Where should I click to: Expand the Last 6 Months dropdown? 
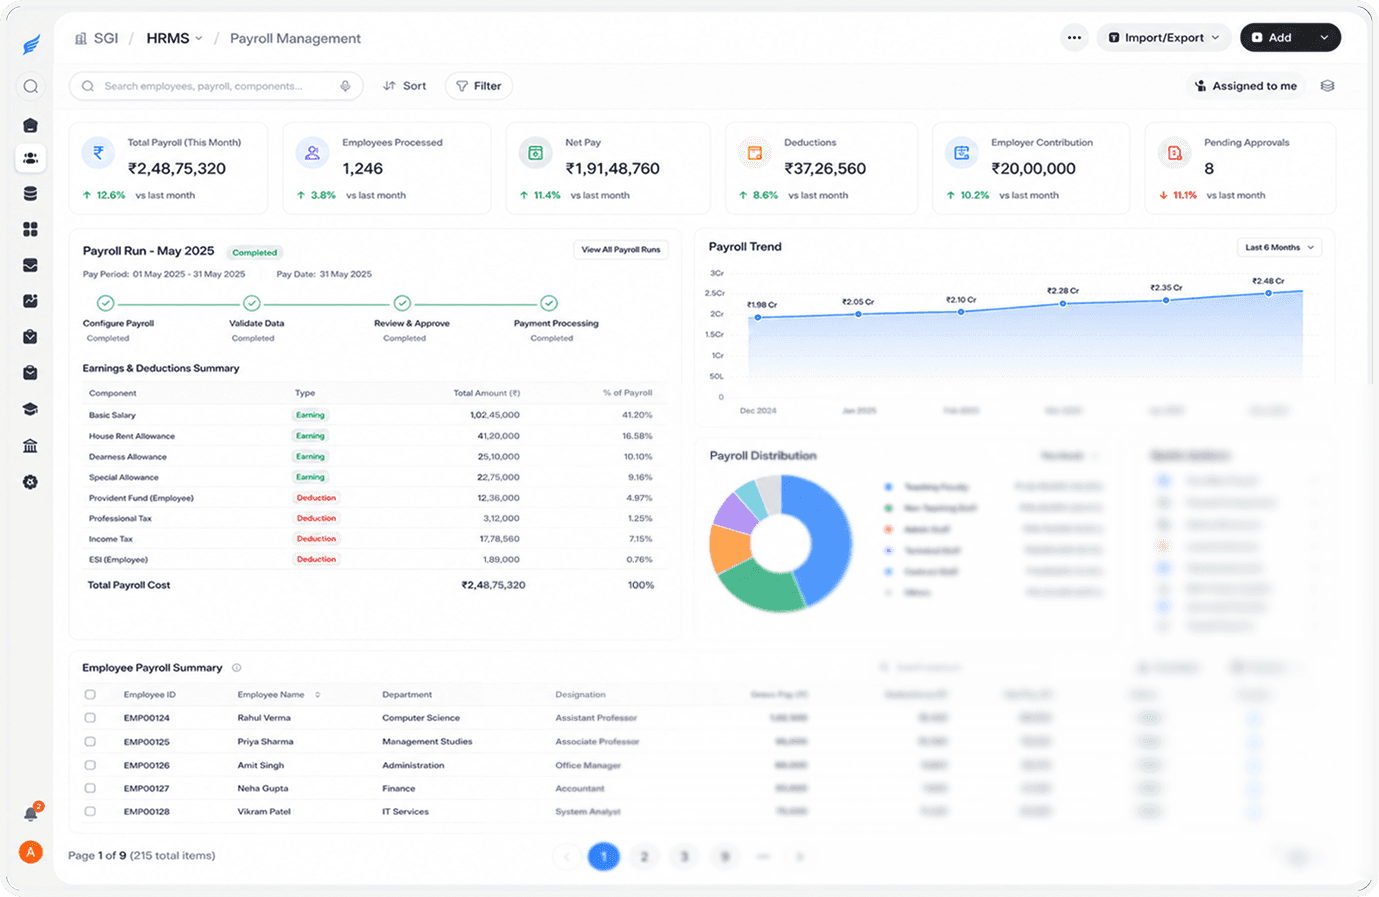point(1279,247)
